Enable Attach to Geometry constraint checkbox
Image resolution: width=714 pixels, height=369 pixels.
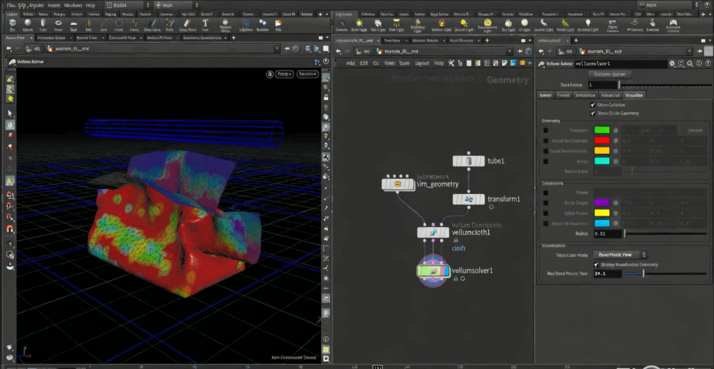pos(546,224)
